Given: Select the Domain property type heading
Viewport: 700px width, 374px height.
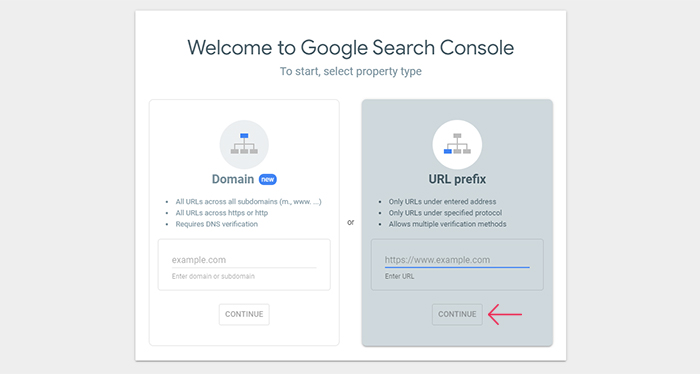Looking at the screenshot, I should (233, 179).
